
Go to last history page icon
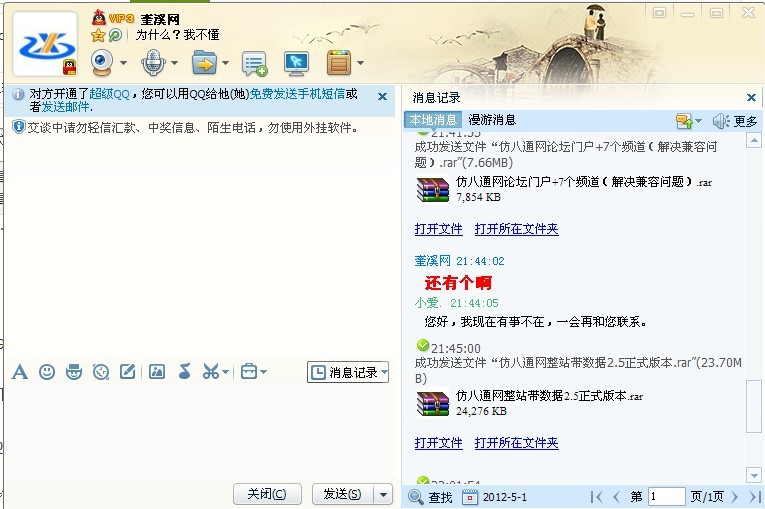[755, 497]
